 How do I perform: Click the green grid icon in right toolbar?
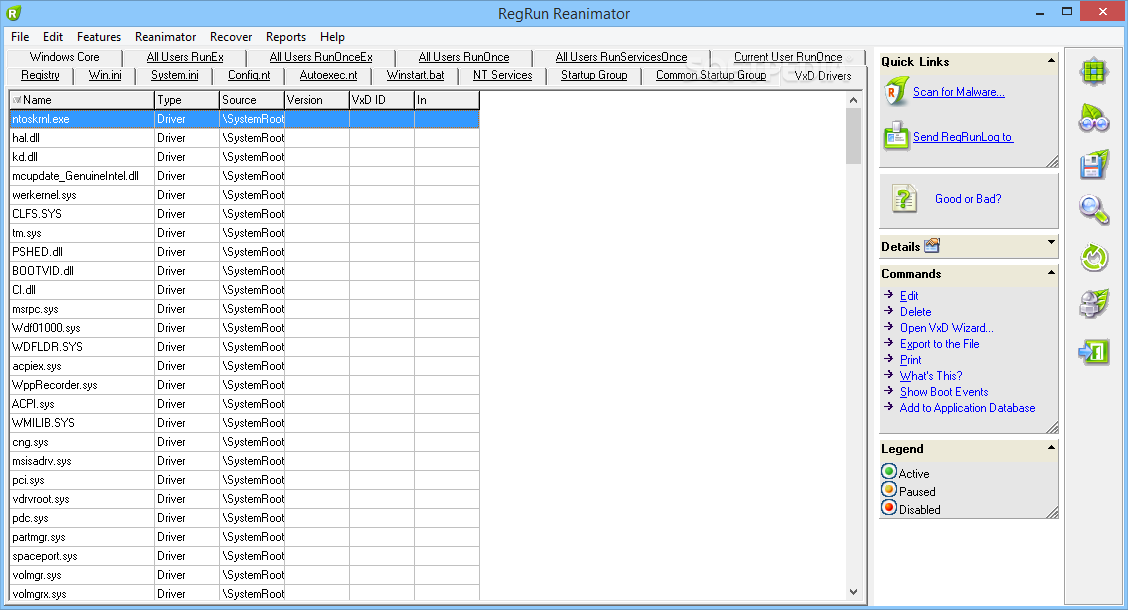point(1093,72)
